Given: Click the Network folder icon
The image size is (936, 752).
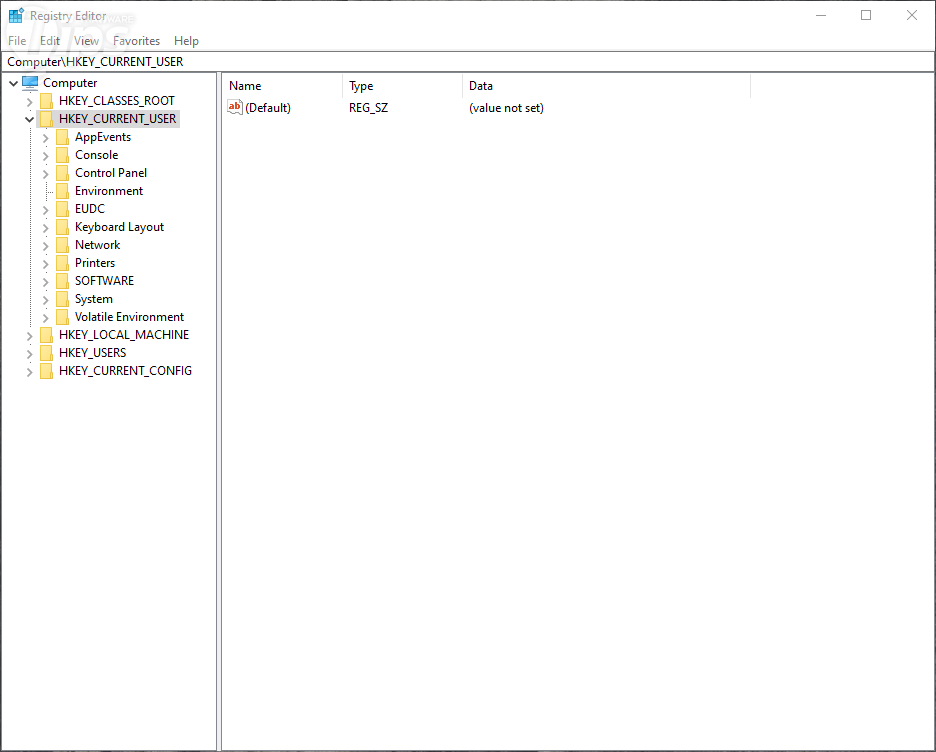Looking at the screenshot, I should coord(62,245).
